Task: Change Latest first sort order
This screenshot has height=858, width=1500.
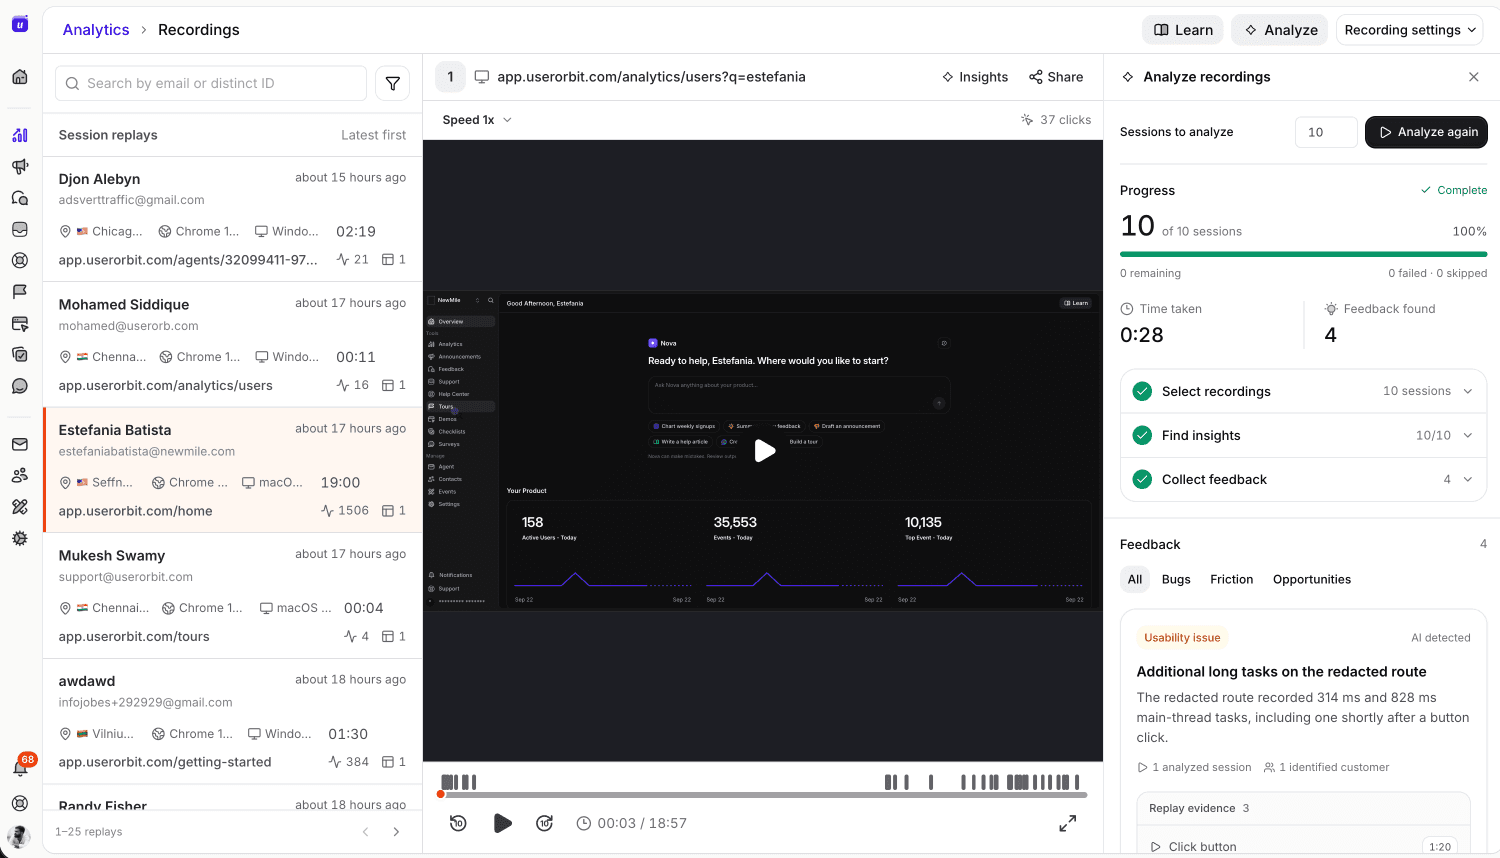Action: 373,135
